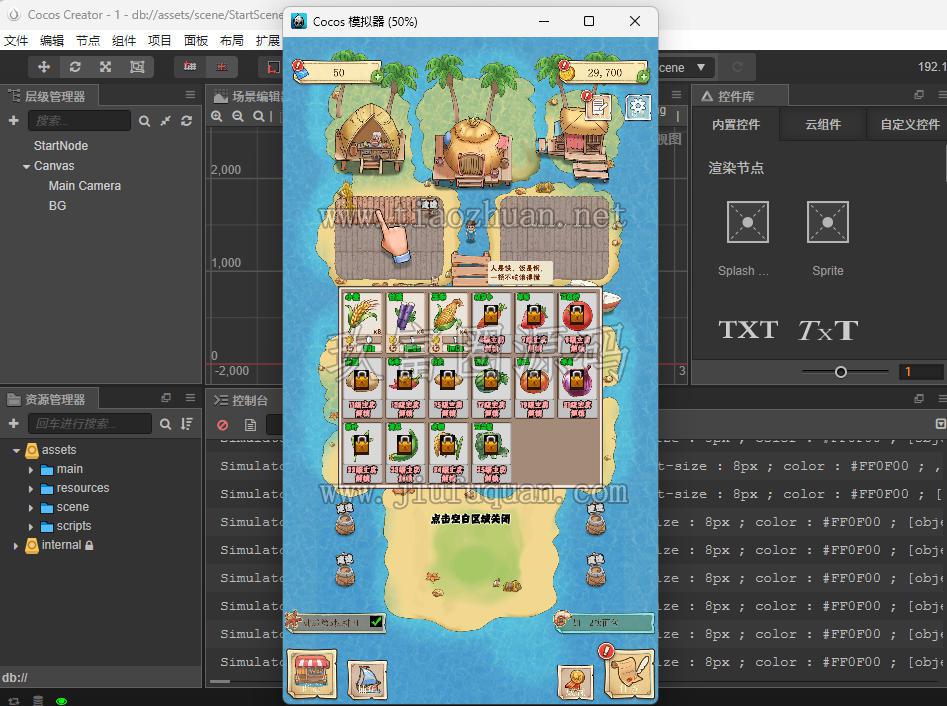The height and width of the screenshot is (706, 947).
Task: Open hierarchy panel hamburger menu
Action: (190, 95)
